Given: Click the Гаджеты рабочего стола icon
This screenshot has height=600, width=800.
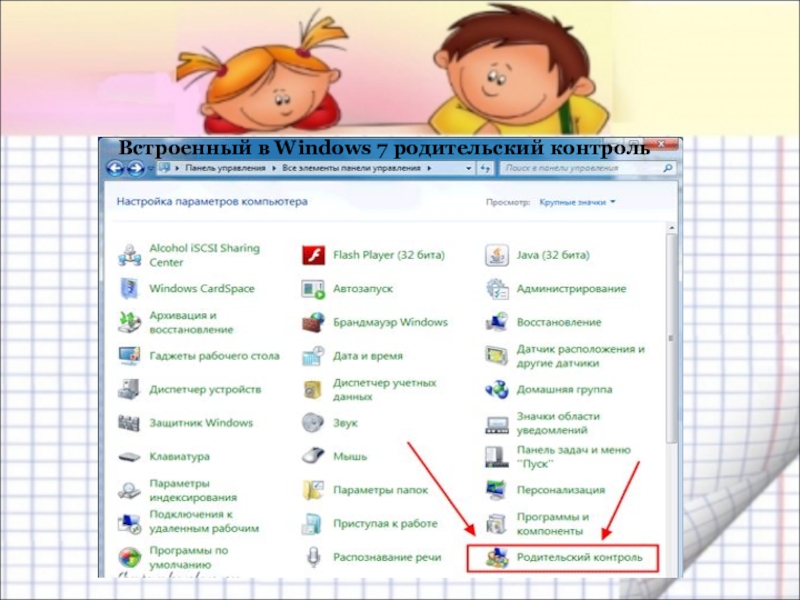Looking at the screenshot, I should click(130, 356).
